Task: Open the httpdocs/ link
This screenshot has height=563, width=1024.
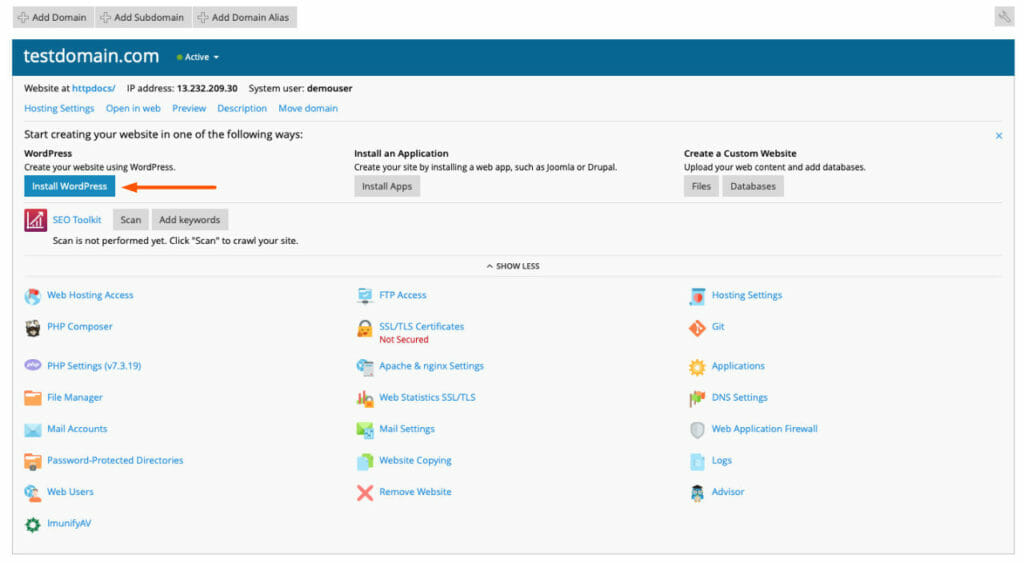Action: coord(93,88)
